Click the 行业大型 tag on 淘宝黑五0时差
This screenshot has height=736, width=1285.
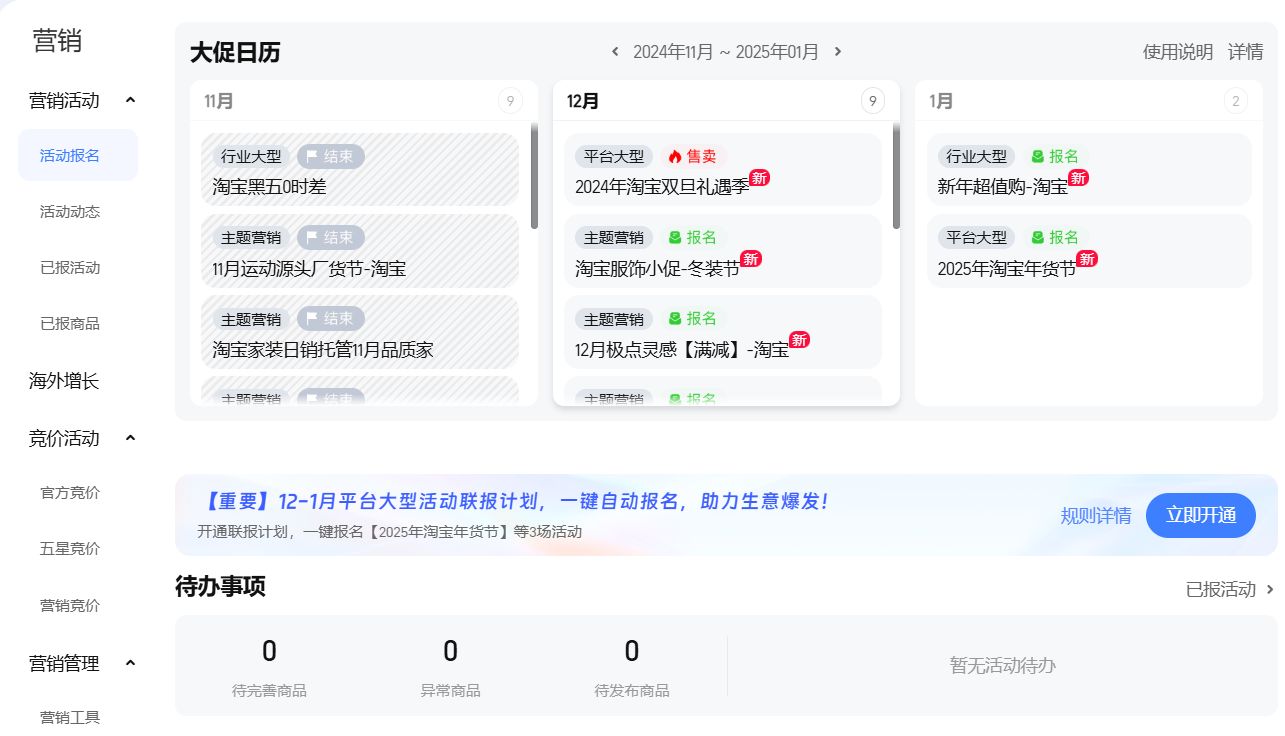[251, 156]
